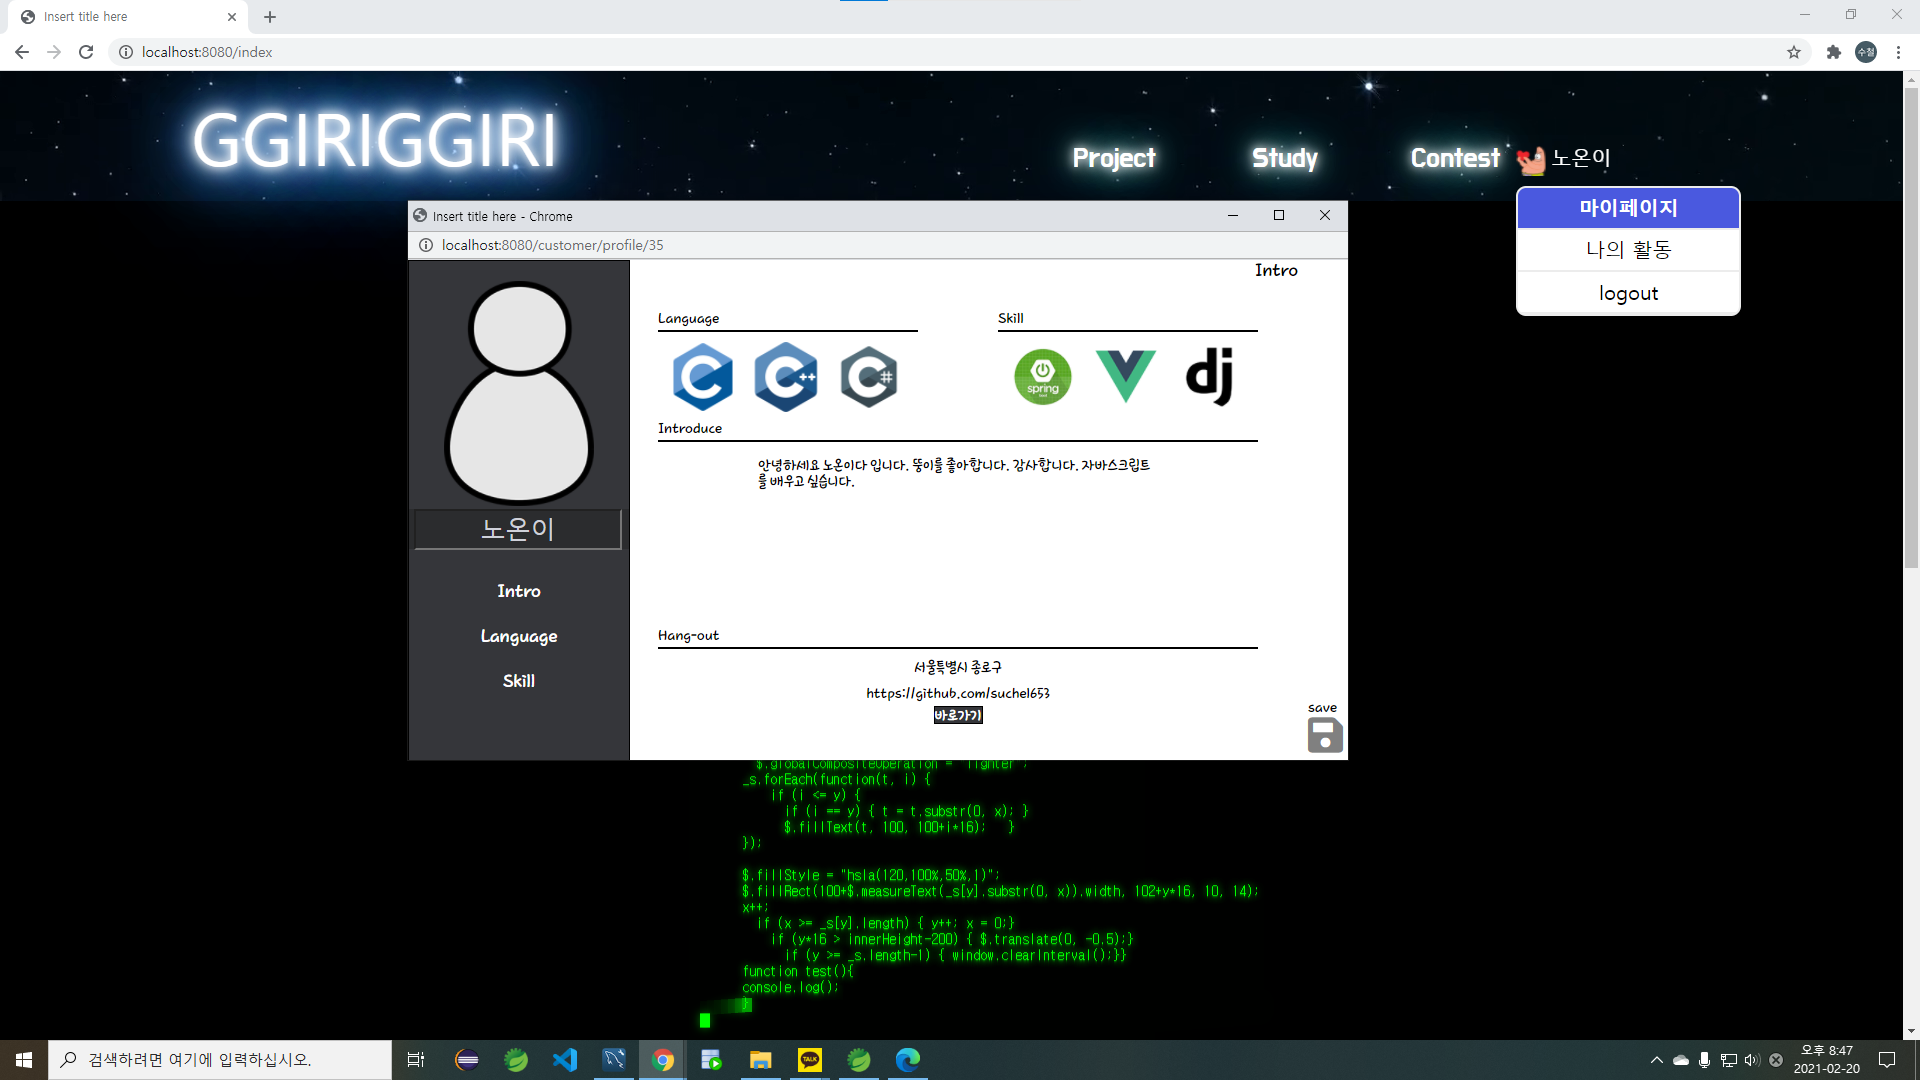This screenshot has width=1920, height=1080.
Task: Open Visual Studio Code from taskbar
Action: (x=565, y=1060)
